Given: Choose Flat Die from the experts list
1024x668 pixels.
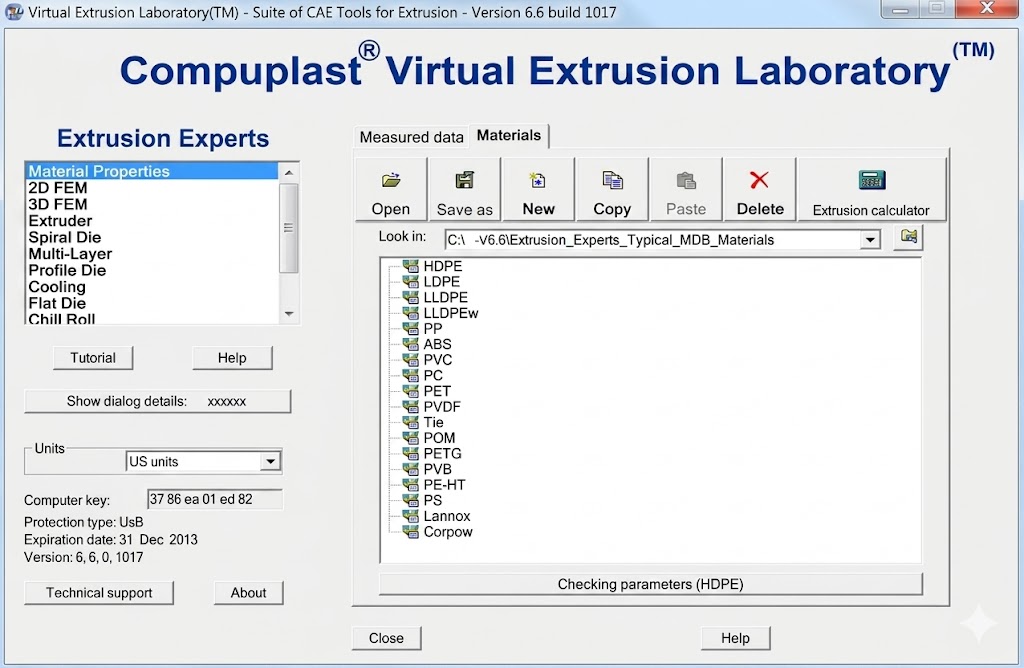Looking at the screenshot, I should click(x=152, y=303).
